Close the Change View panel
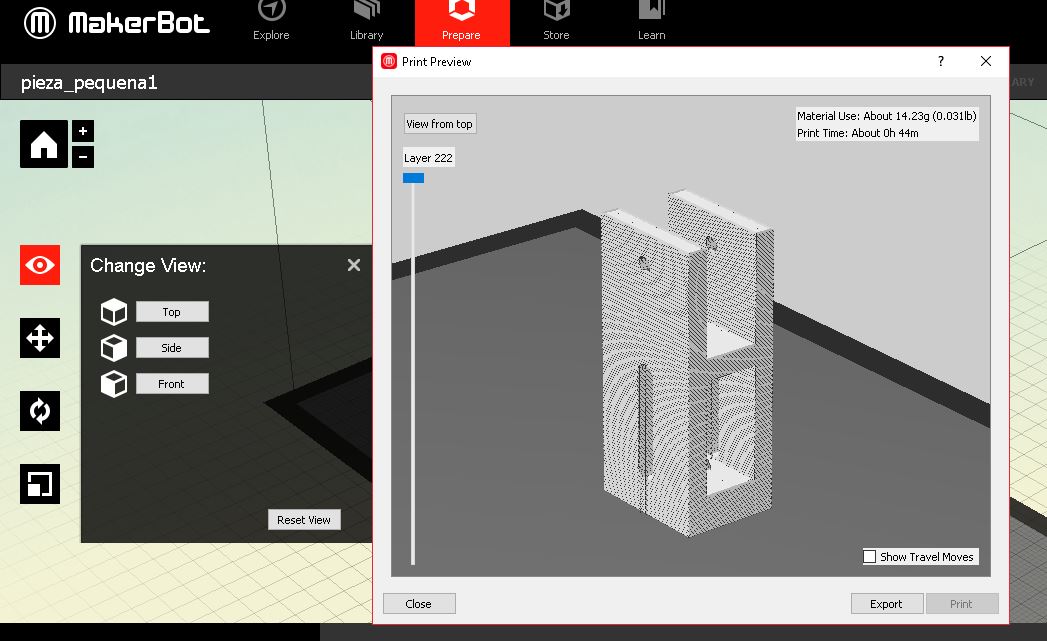This screenshot has height=641, width=1047. coord(354,265)
